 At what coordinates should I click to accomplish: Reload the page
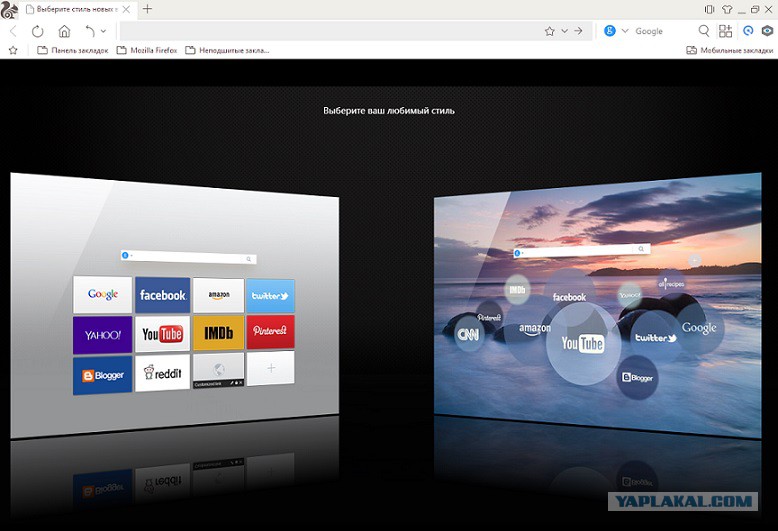point(38,31)
